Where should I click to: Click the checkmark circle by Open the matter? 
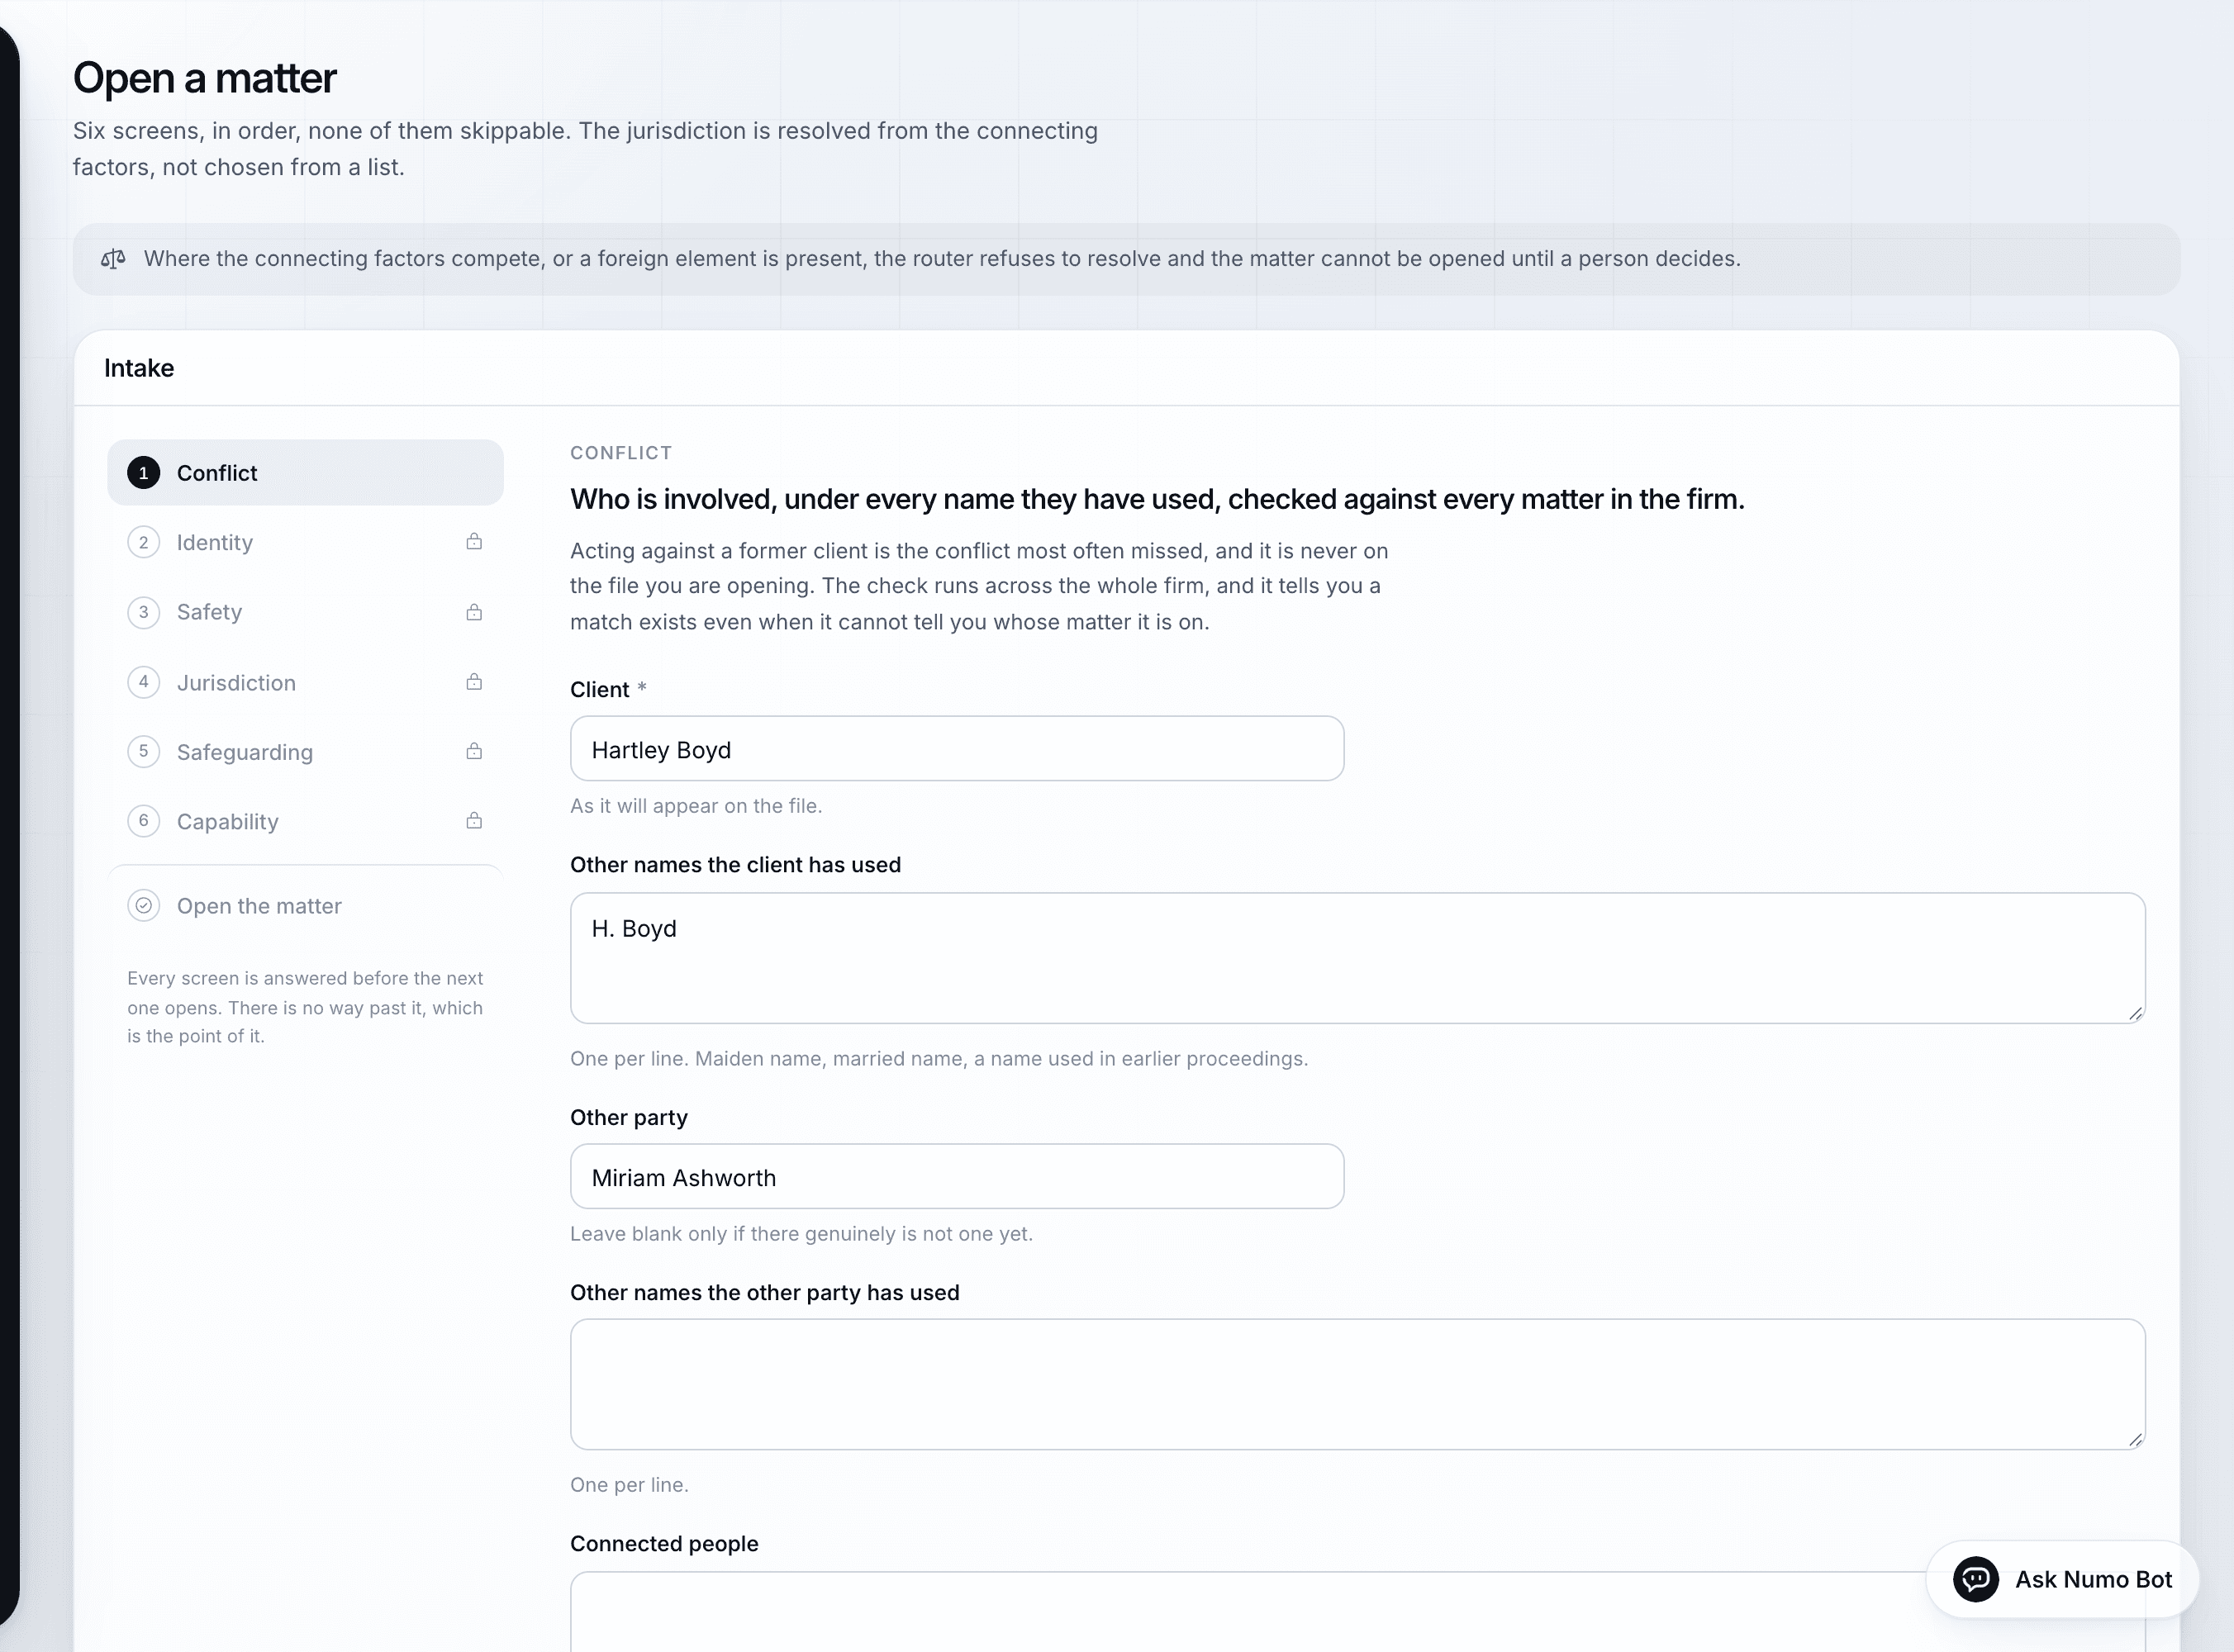pyautogui.click(x=143, y=905)
